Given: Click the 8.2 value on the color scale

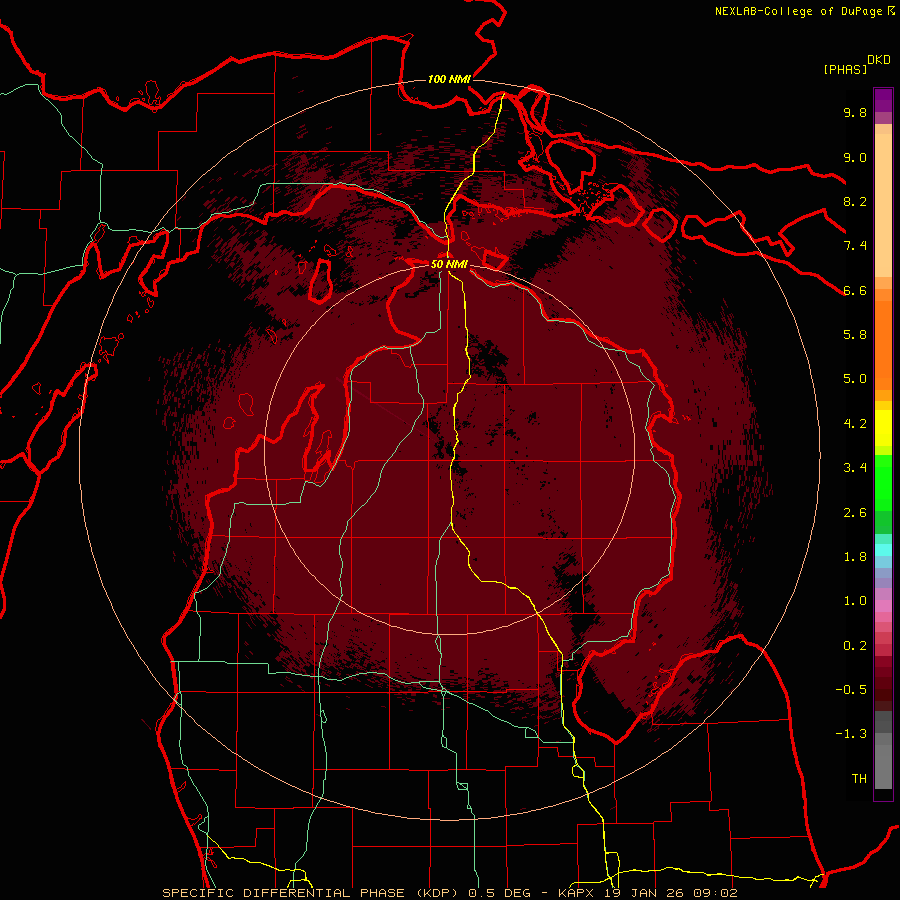Looking at the screenshot, I should point(855,201).
